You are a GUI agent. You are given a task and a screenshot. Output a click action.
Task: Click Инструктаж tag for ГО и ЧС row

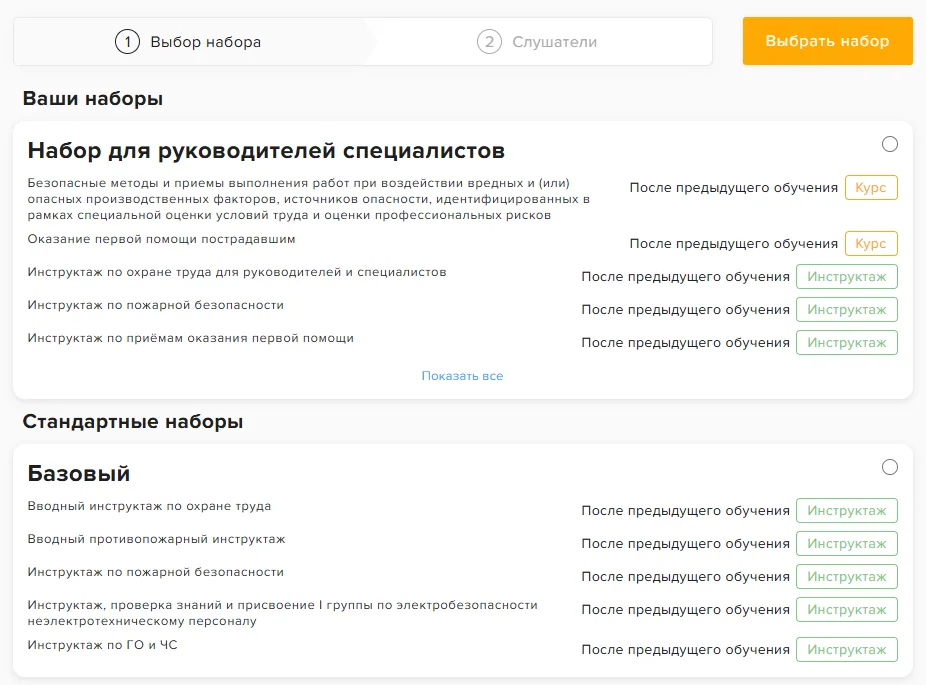847,650
